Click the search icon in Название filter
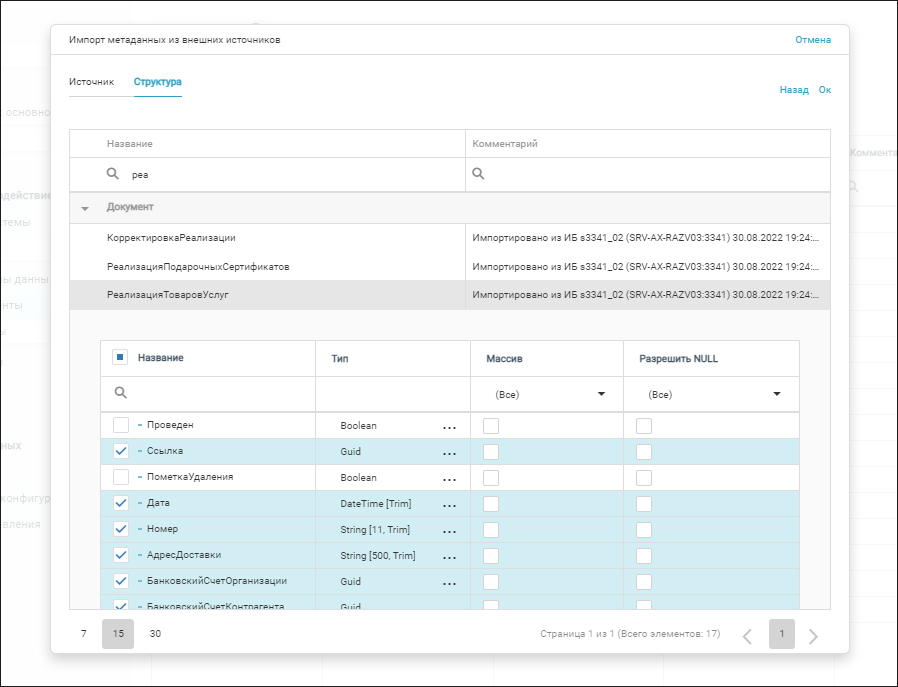The image size is (898, 687). 113,174
